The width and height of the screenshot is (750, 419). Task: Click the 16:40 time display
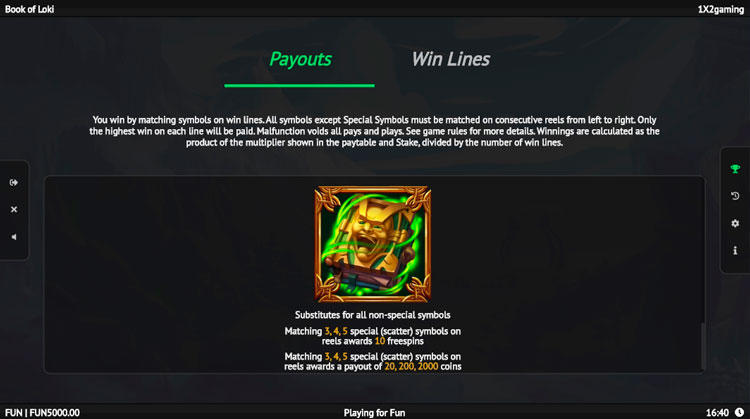coord(717,412)
